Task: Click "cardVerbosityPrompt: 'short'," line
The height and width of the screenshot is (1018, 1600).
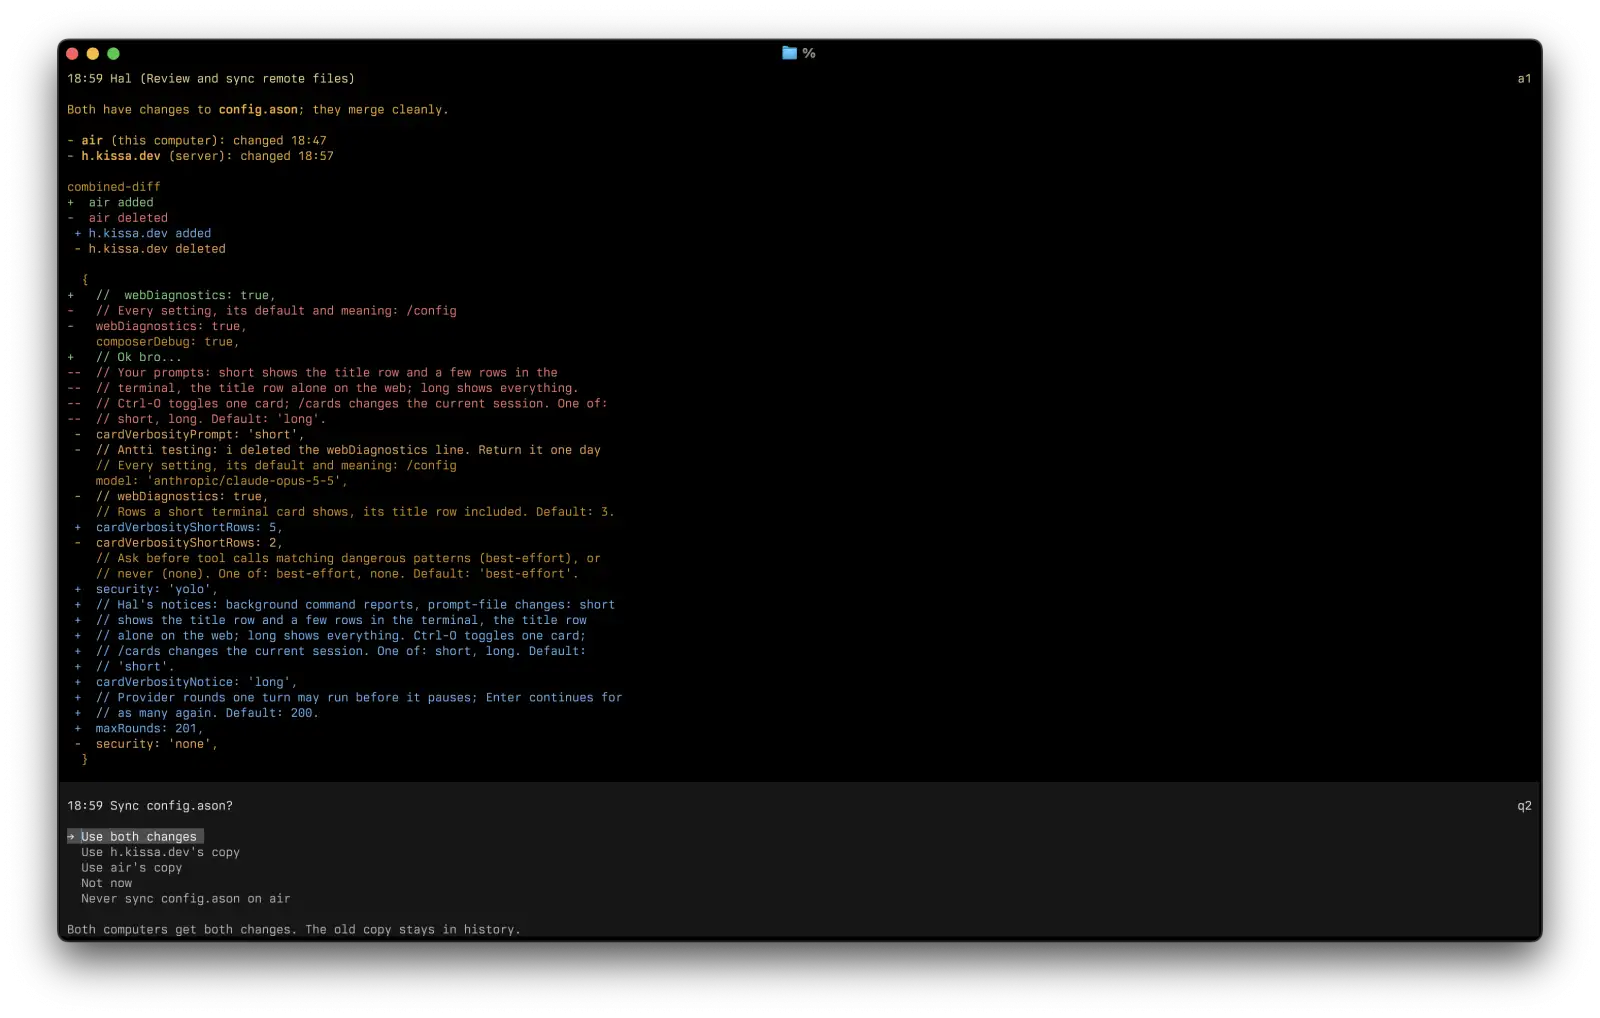Action: pyautogui.click(x=189, y=434)
